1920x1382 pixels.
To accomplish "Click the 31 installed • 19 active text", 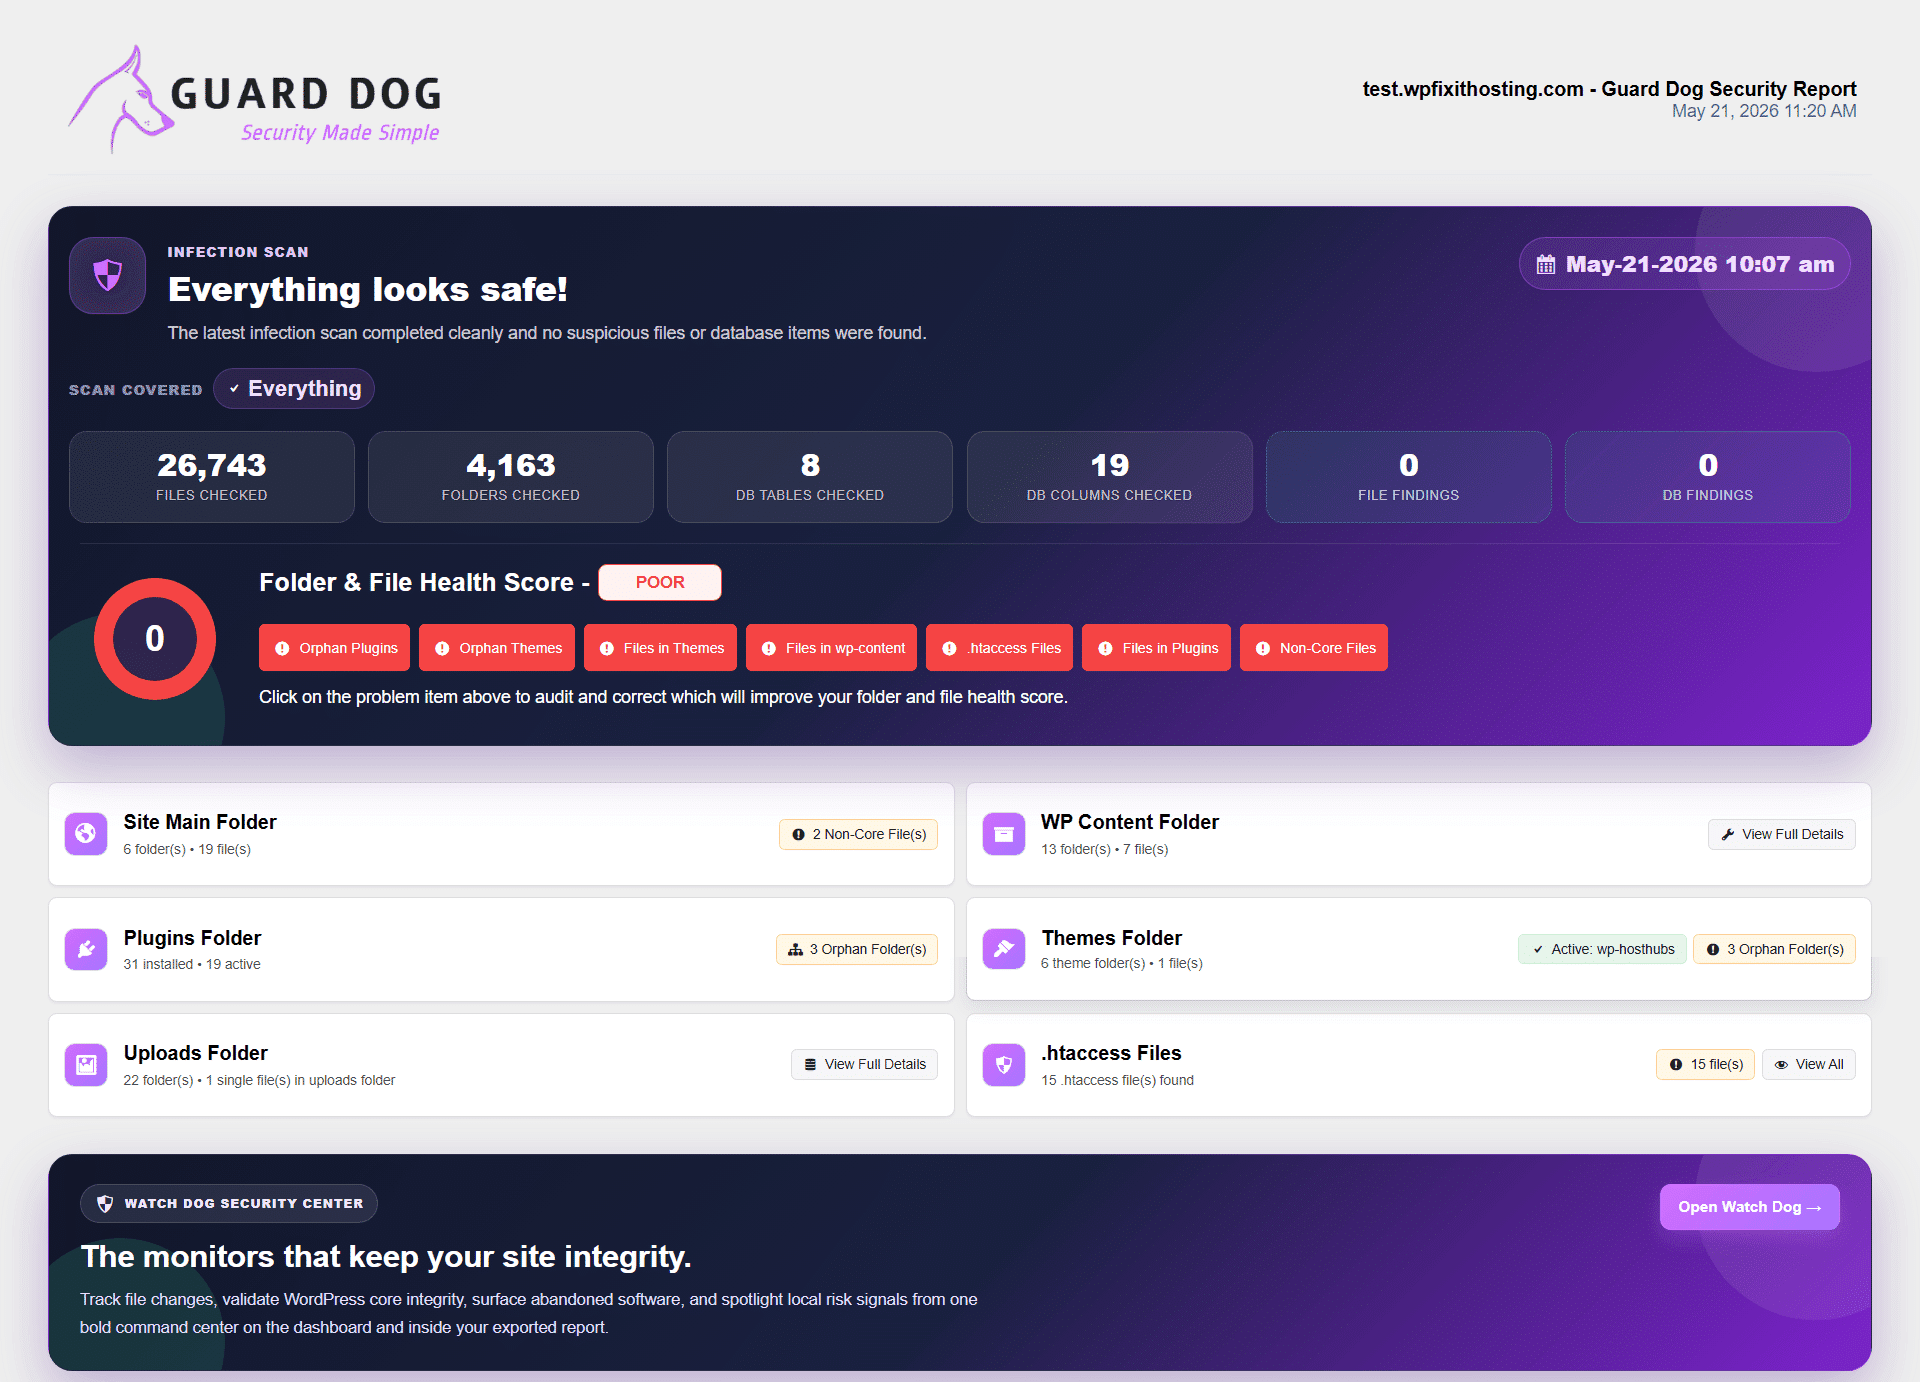I will tap(192, 964).
